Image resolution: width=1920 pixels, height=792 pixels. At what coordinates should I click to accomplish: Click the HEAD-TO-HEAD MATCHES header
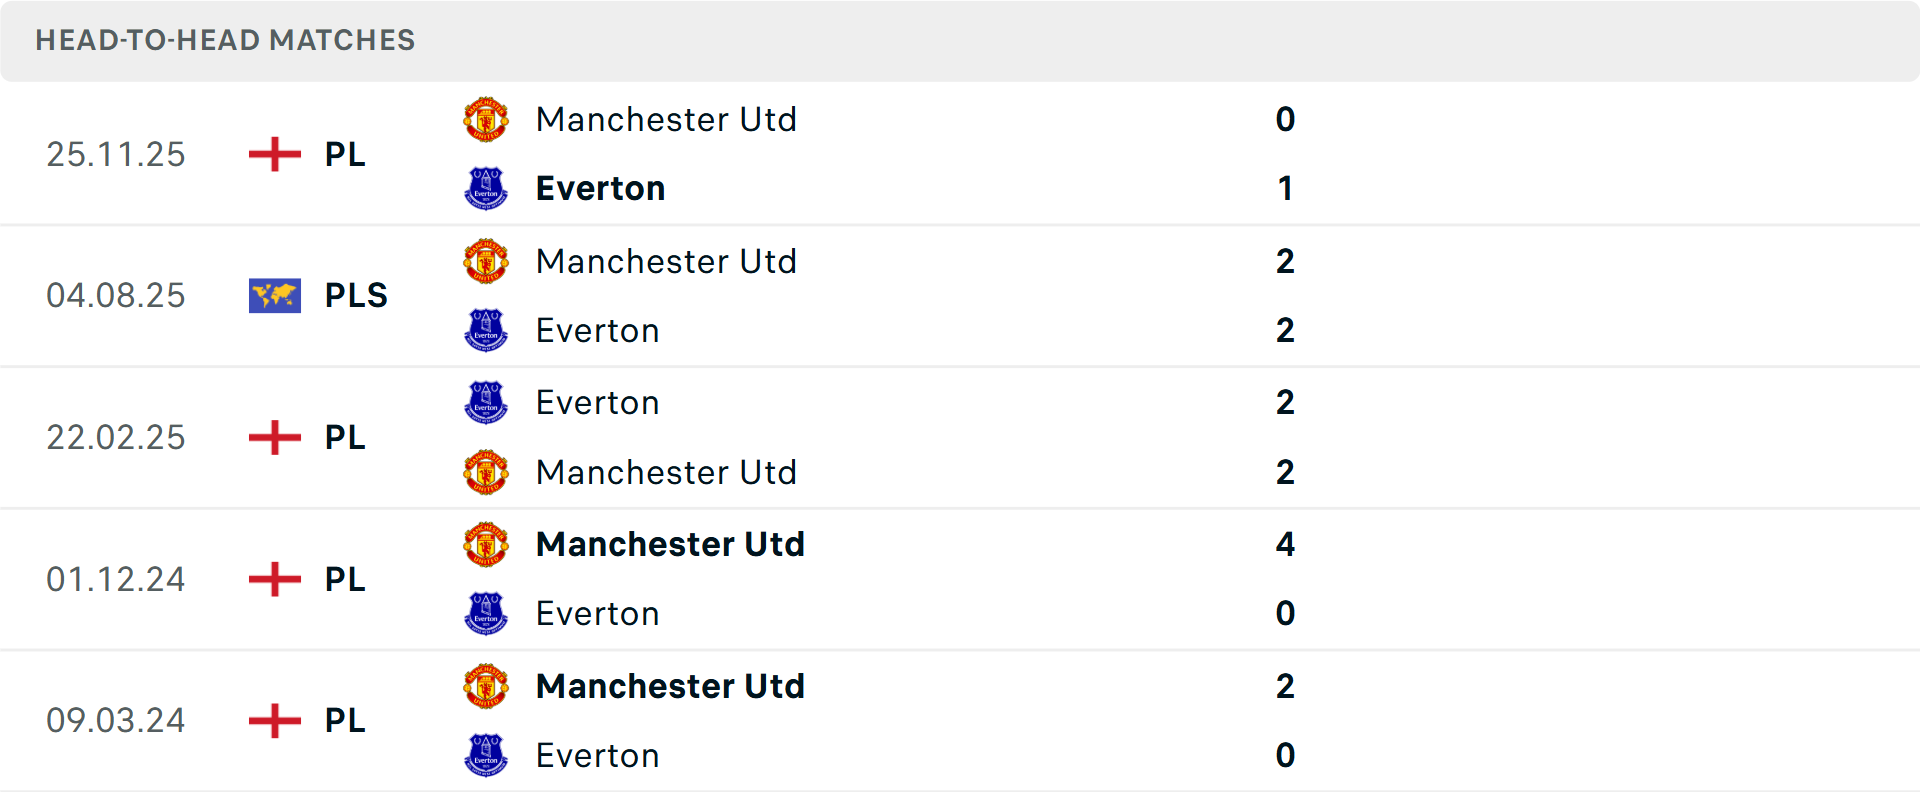tap(225, 40)
